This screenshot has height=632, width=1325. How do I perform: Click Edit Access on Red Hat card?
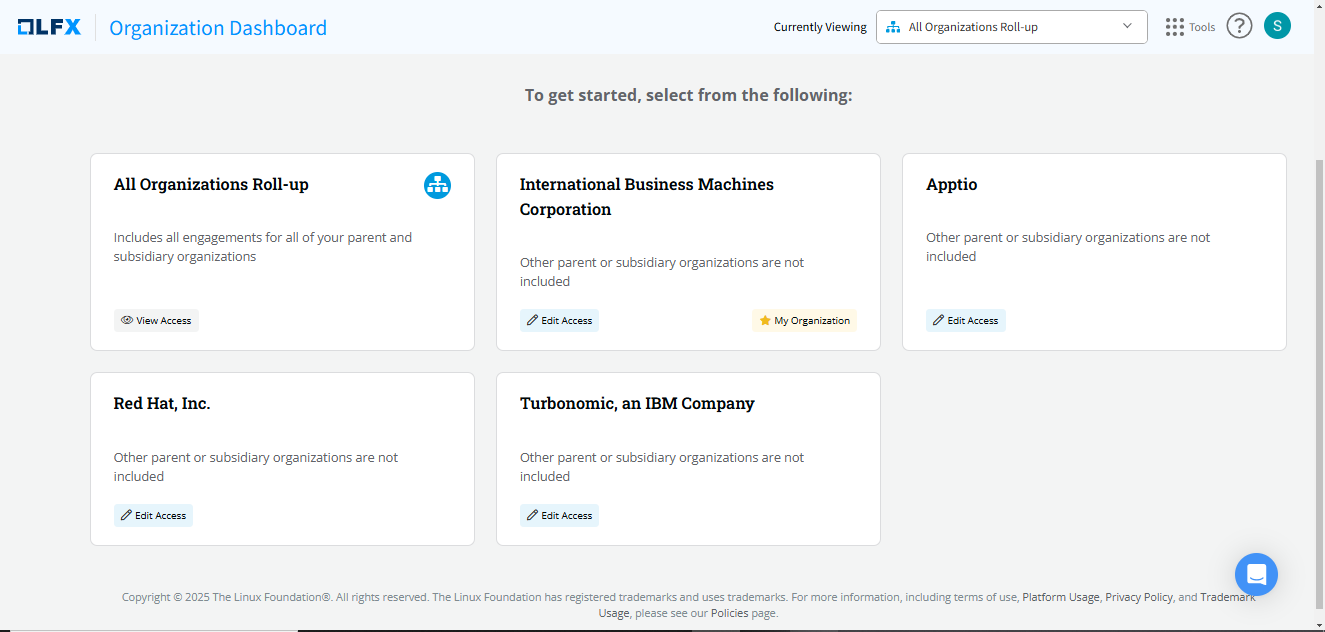[153, 516]
